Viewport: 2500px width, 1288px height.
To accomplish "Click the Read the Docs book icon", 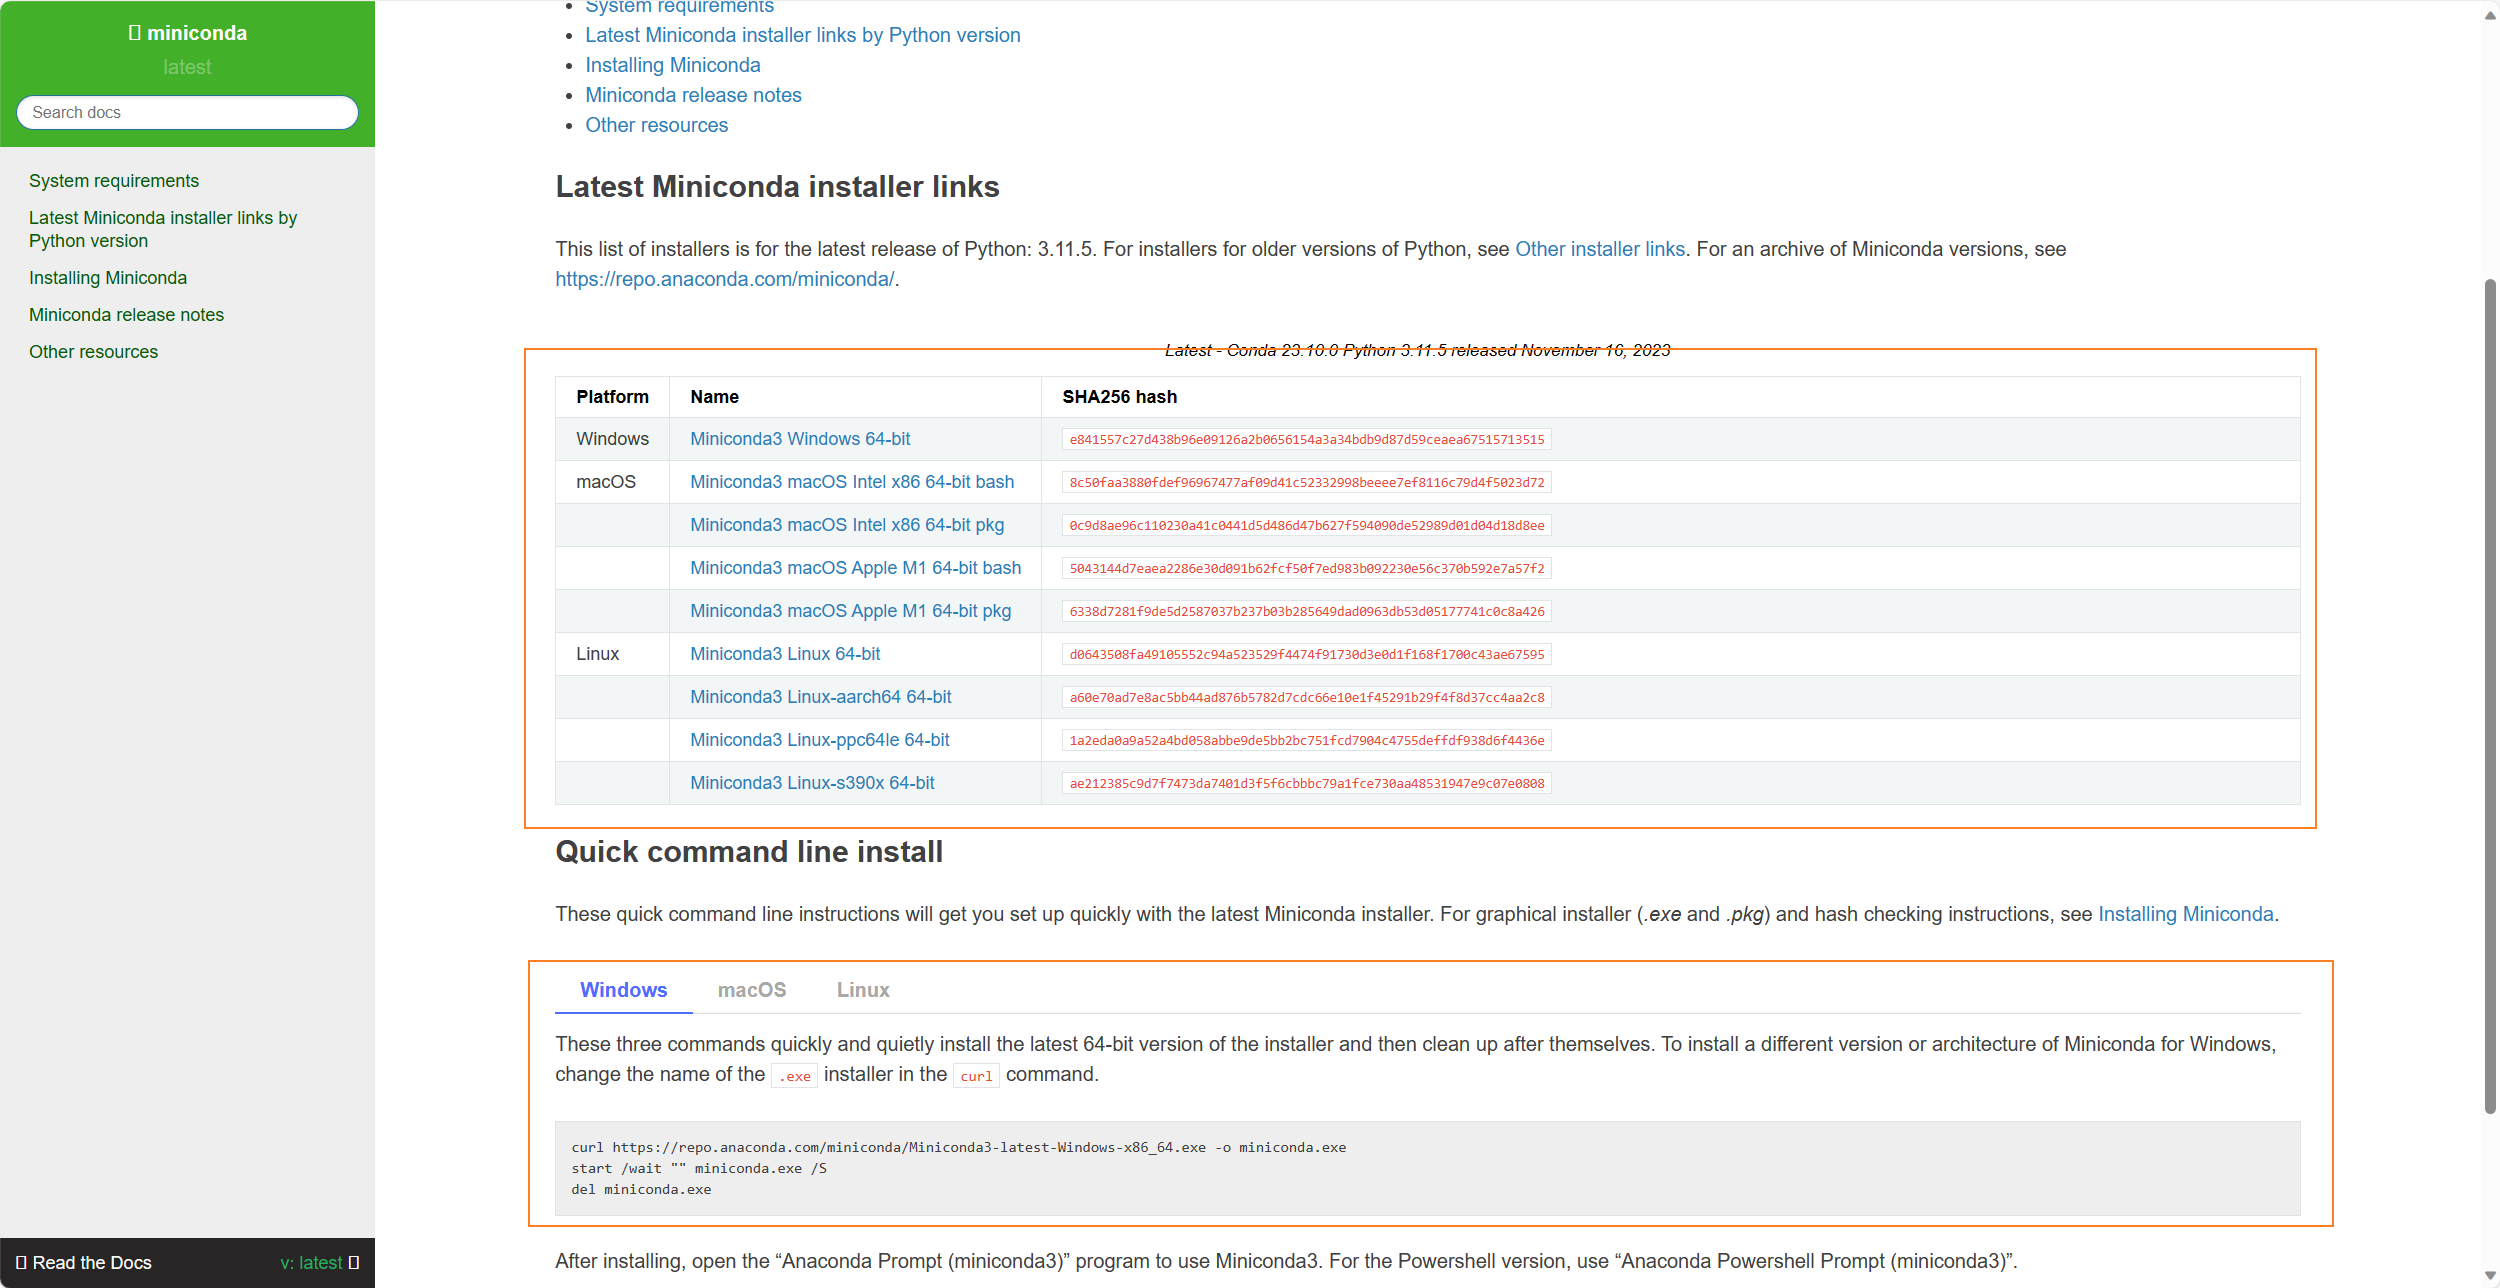I will (x=21, y=1262).
